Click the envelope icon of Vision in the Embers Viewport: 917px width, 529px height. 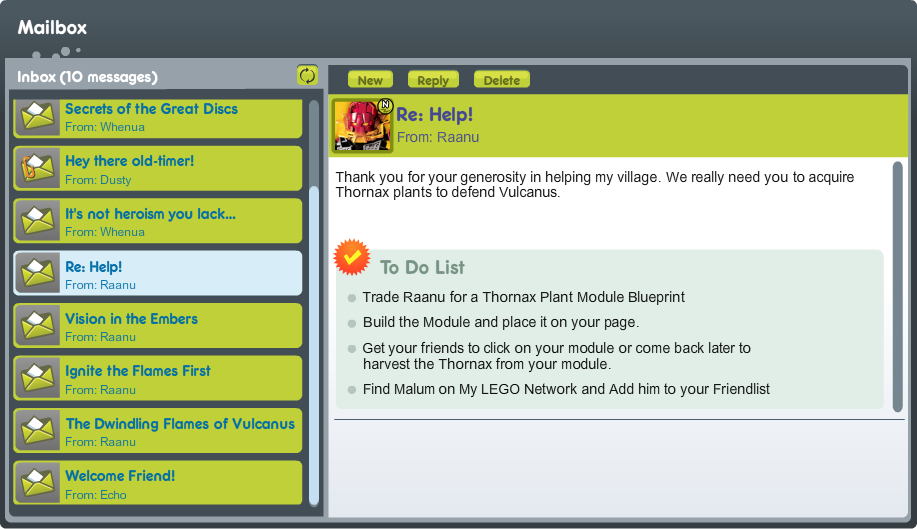(37, 326)
